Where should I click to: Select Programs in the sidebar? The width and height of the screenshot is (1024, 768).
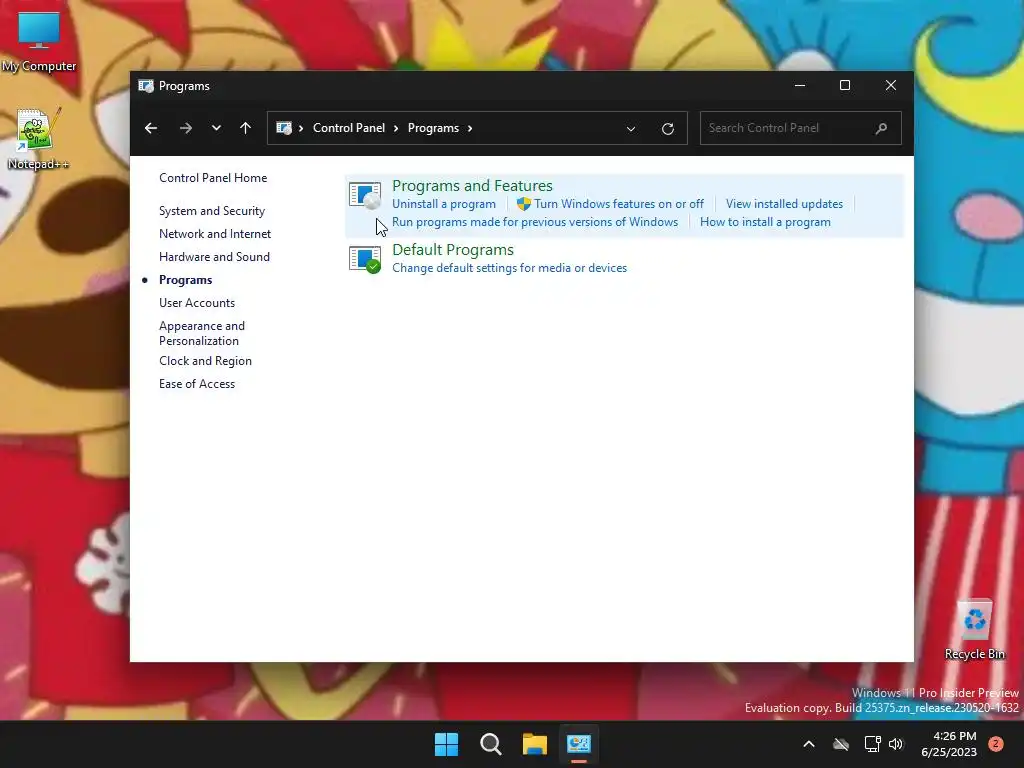point(185,280)
